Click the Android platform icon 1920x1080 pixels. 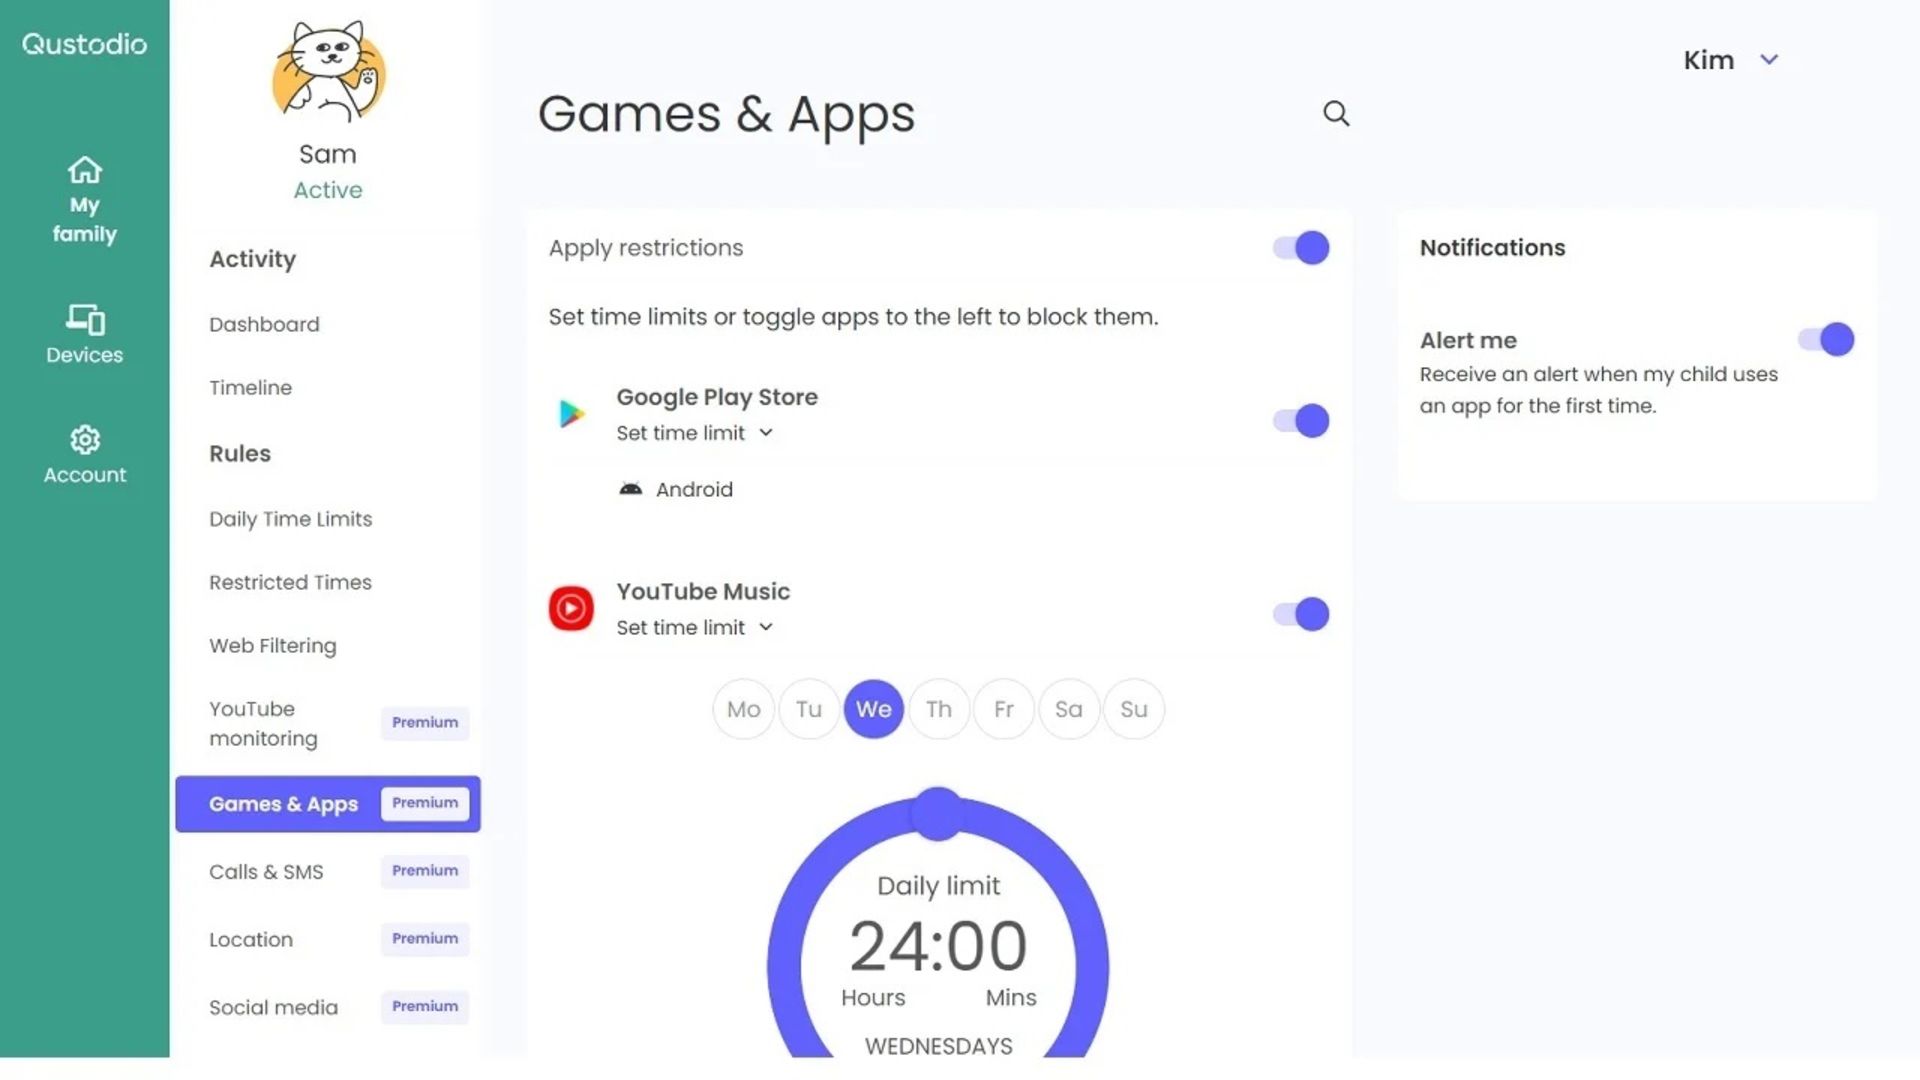pos(632,489)
